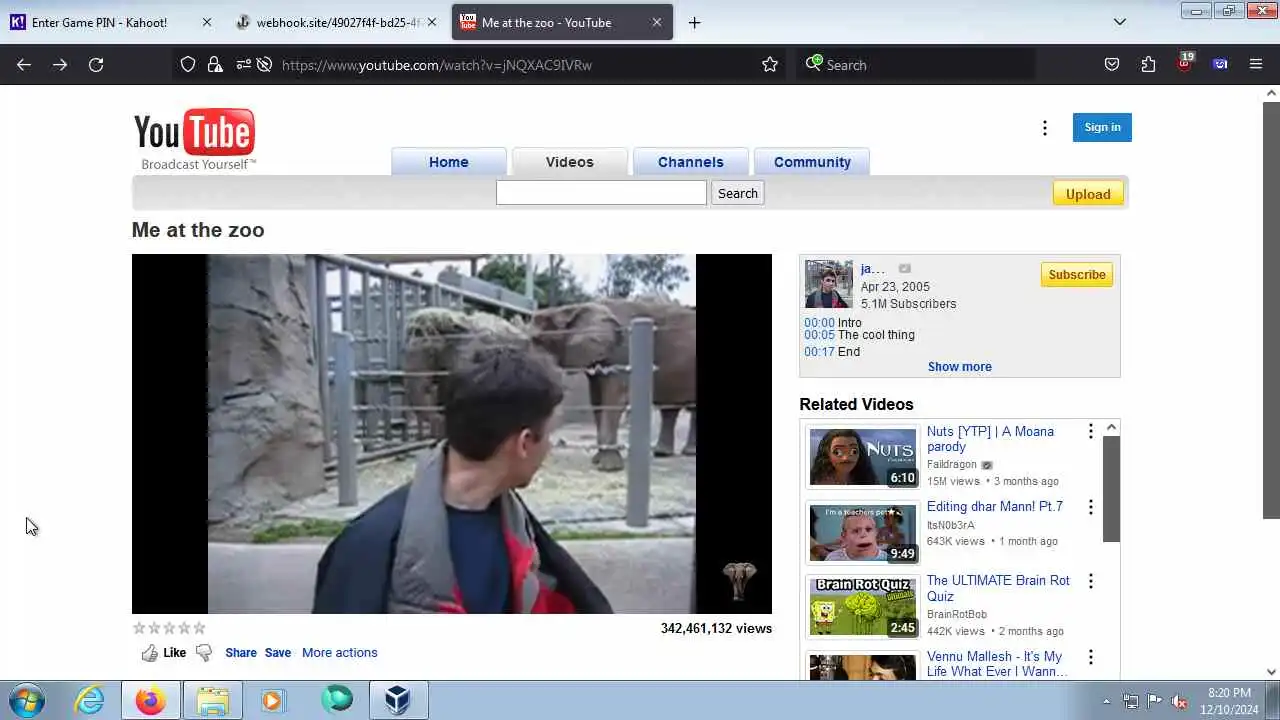Click the purple extension icon in the toolbar
The width and height of the screenshot is (1280, 720).
1220,65
